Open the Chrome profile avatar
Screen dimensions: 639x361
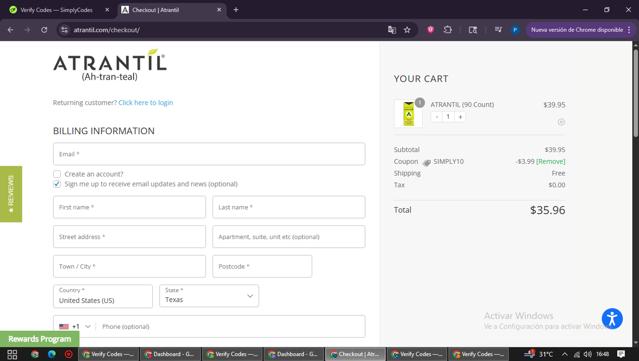point(515,30)
